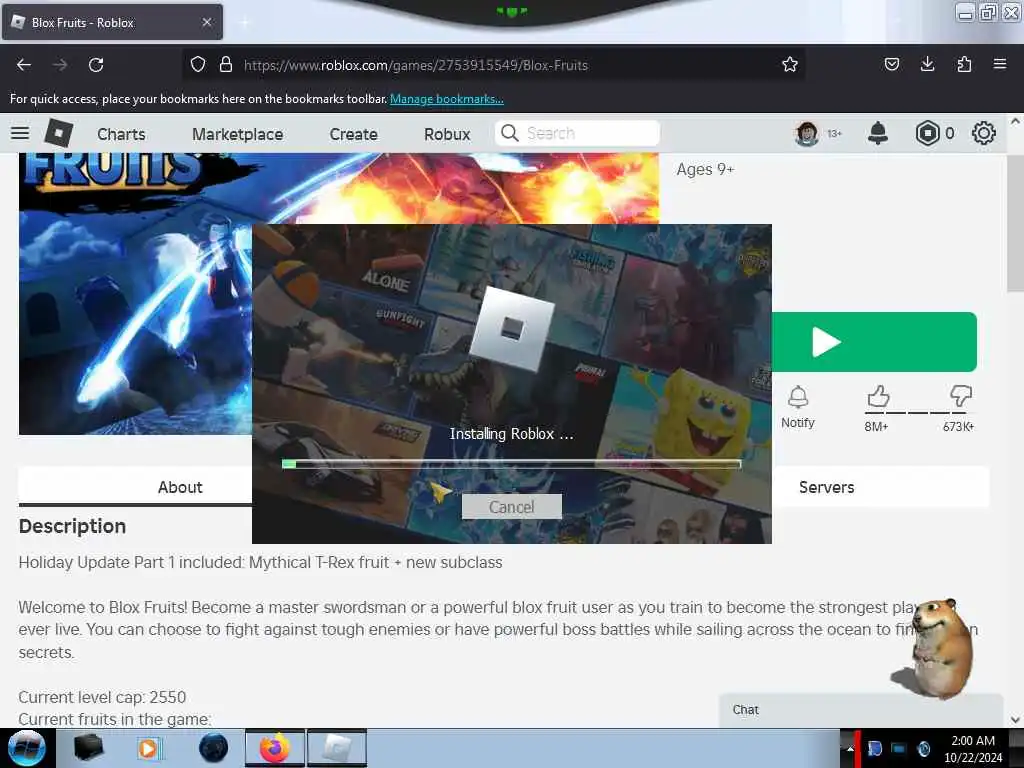This screenshot has height=768, width=1024.
Task: Click the Description heading
Action: [x=72, y=526]
